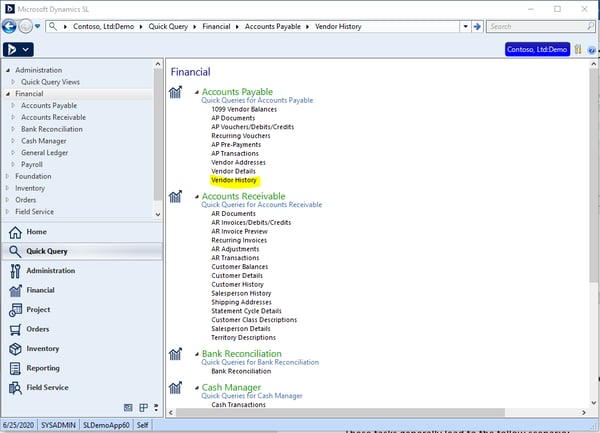
Task: Click the greyed Forward navigation button
Action: coord(26,26)
